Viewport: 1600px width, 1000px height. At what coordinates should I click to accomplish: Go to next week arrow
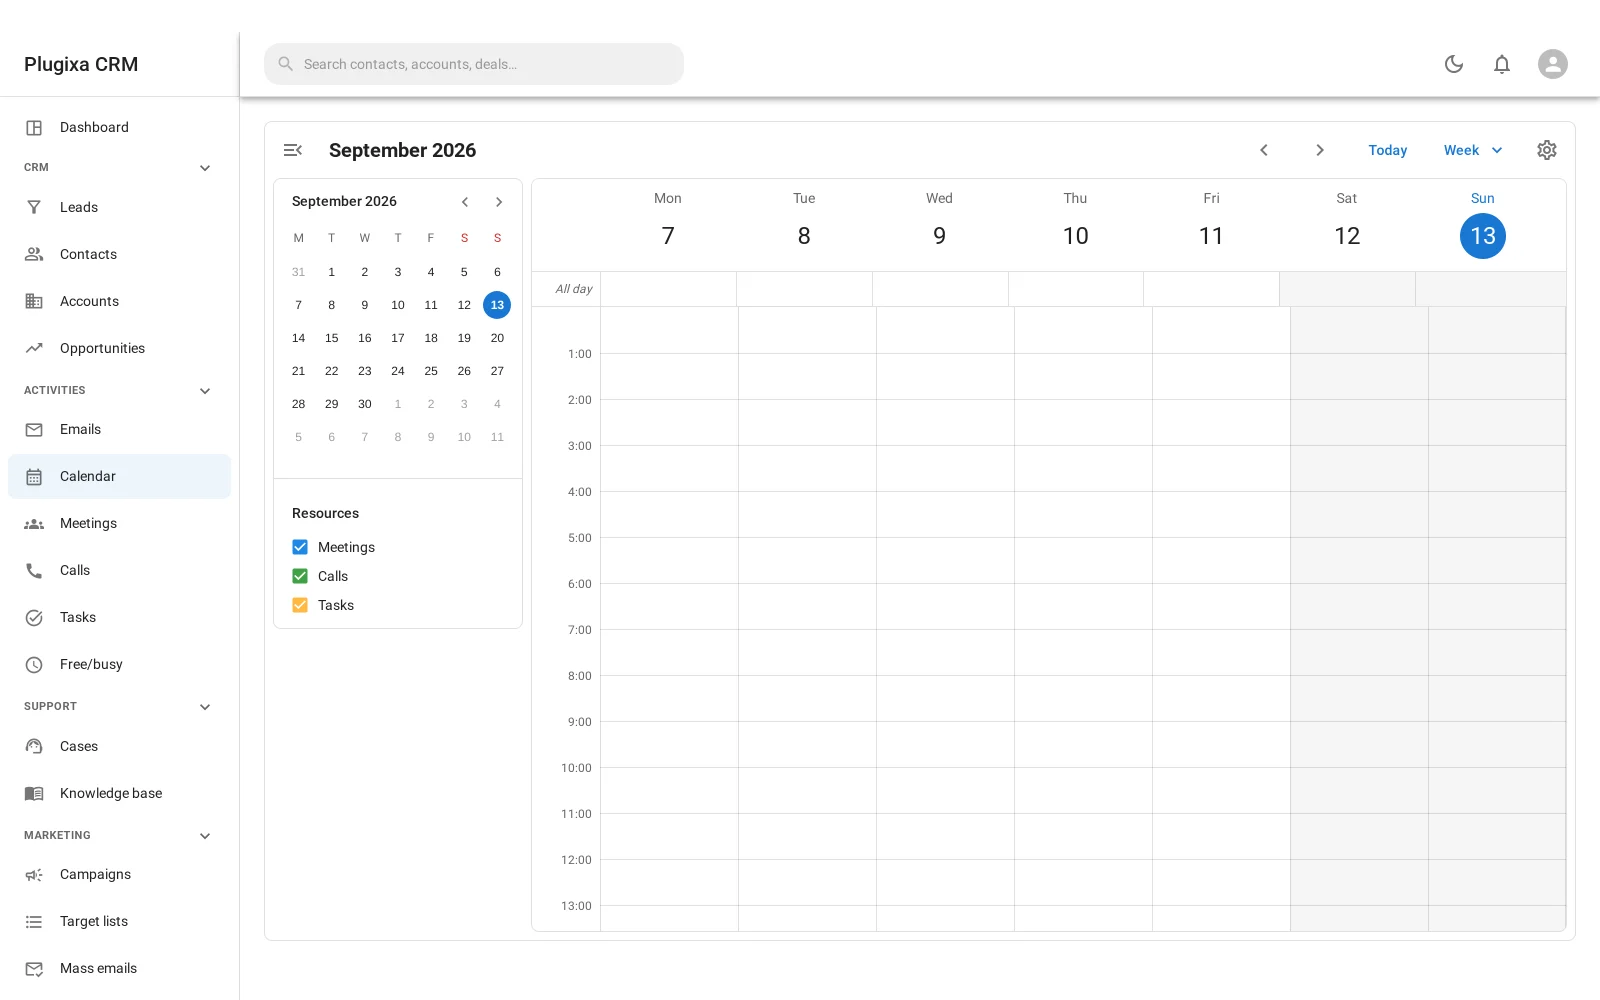click(1320, 150)
